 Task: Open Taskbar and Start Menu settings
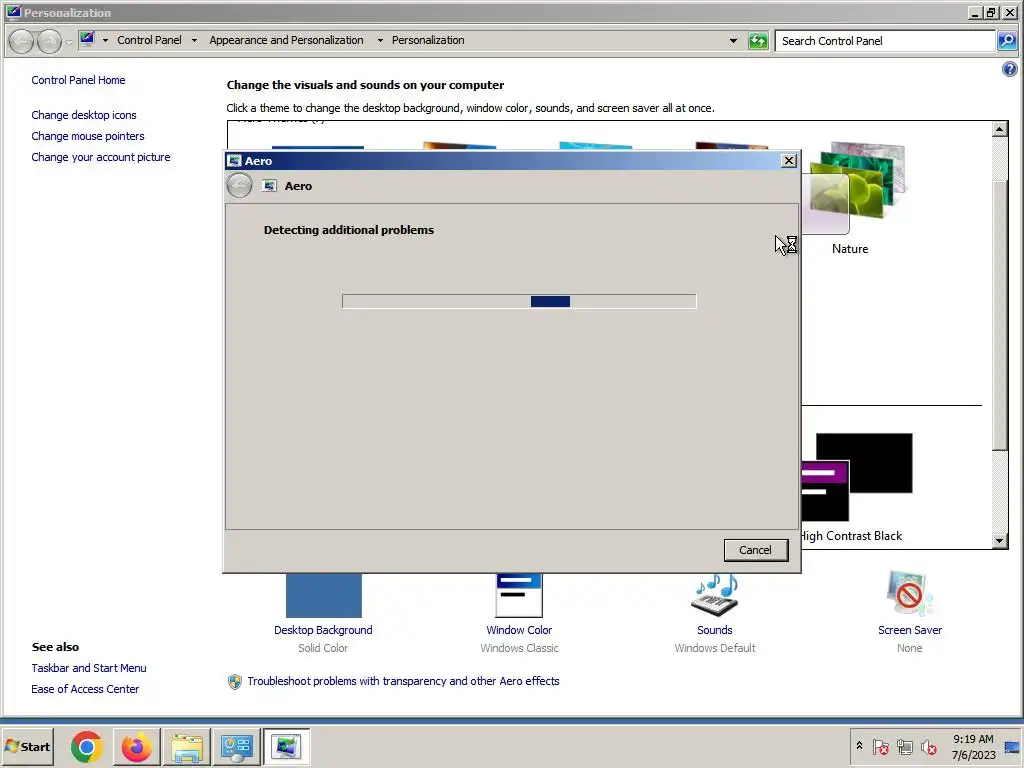click(89, 668)
